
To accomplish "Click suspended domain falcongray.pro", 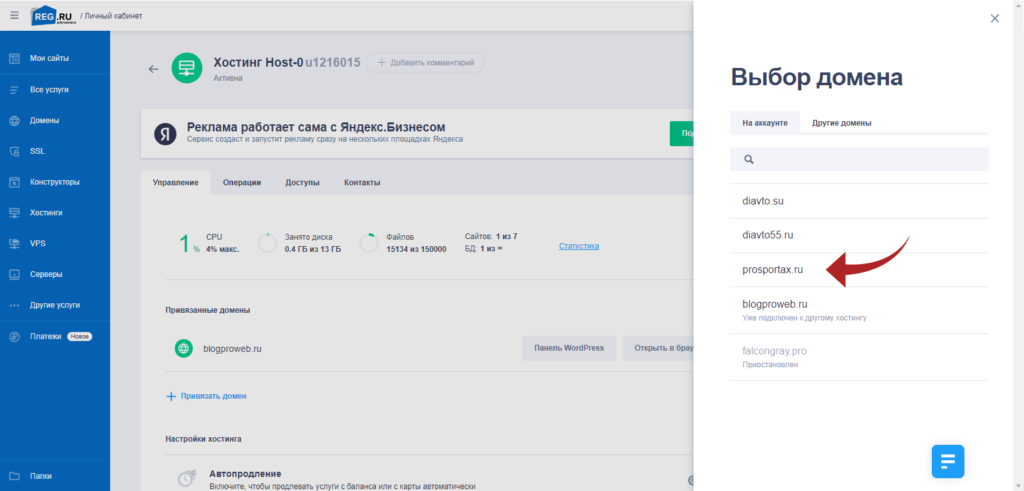I will pos(859,357).
